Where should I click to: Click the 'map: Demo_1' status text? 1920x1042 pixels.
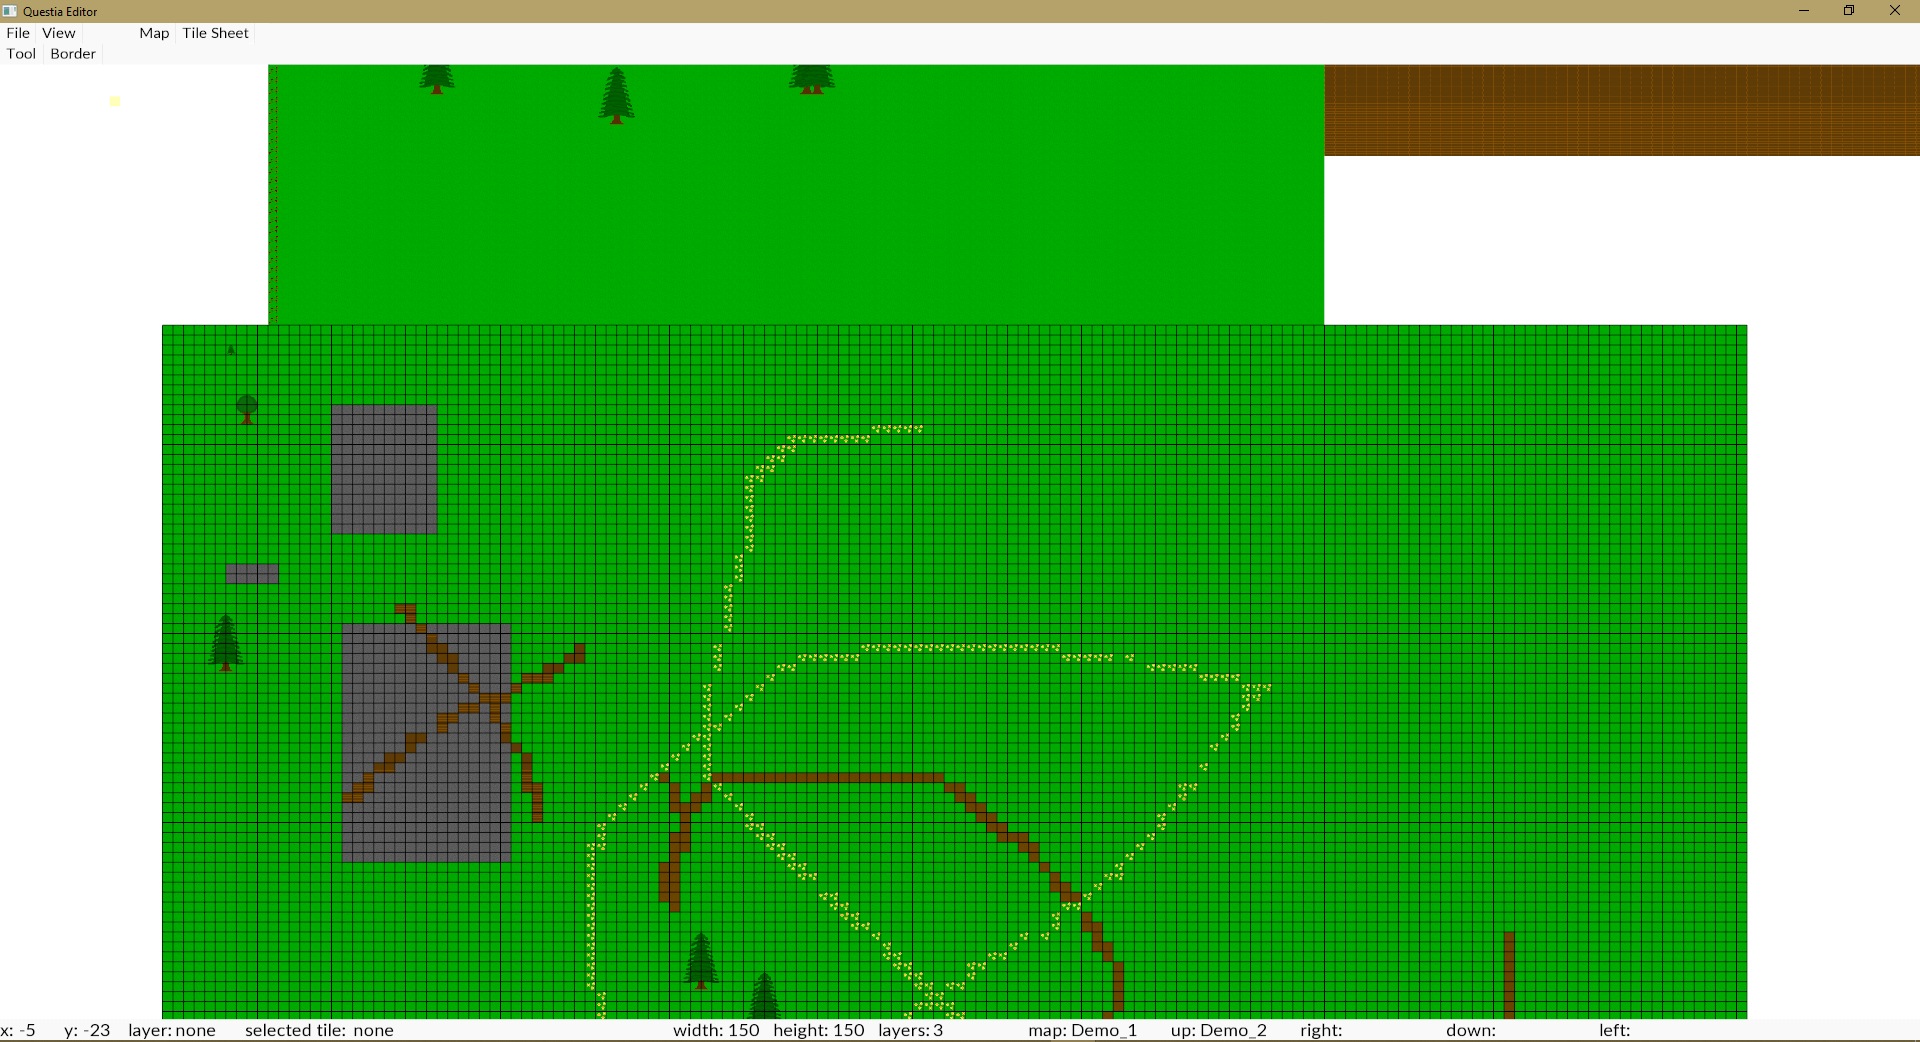coord(1082,1030)
